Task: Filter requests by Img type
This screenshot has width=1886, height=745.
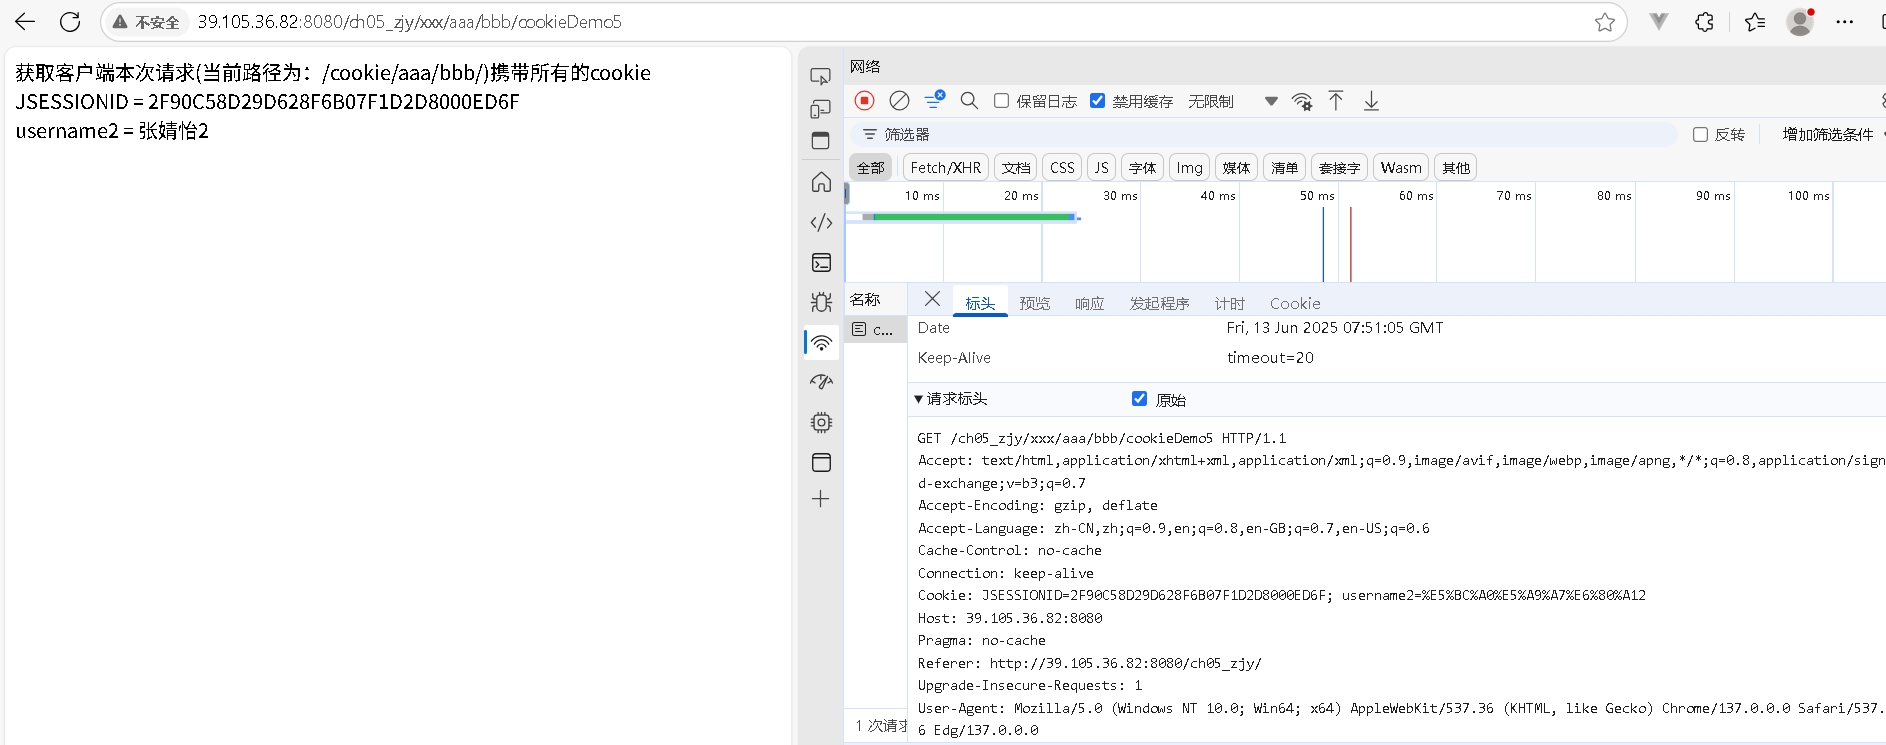Action: tap(1189, 168)
